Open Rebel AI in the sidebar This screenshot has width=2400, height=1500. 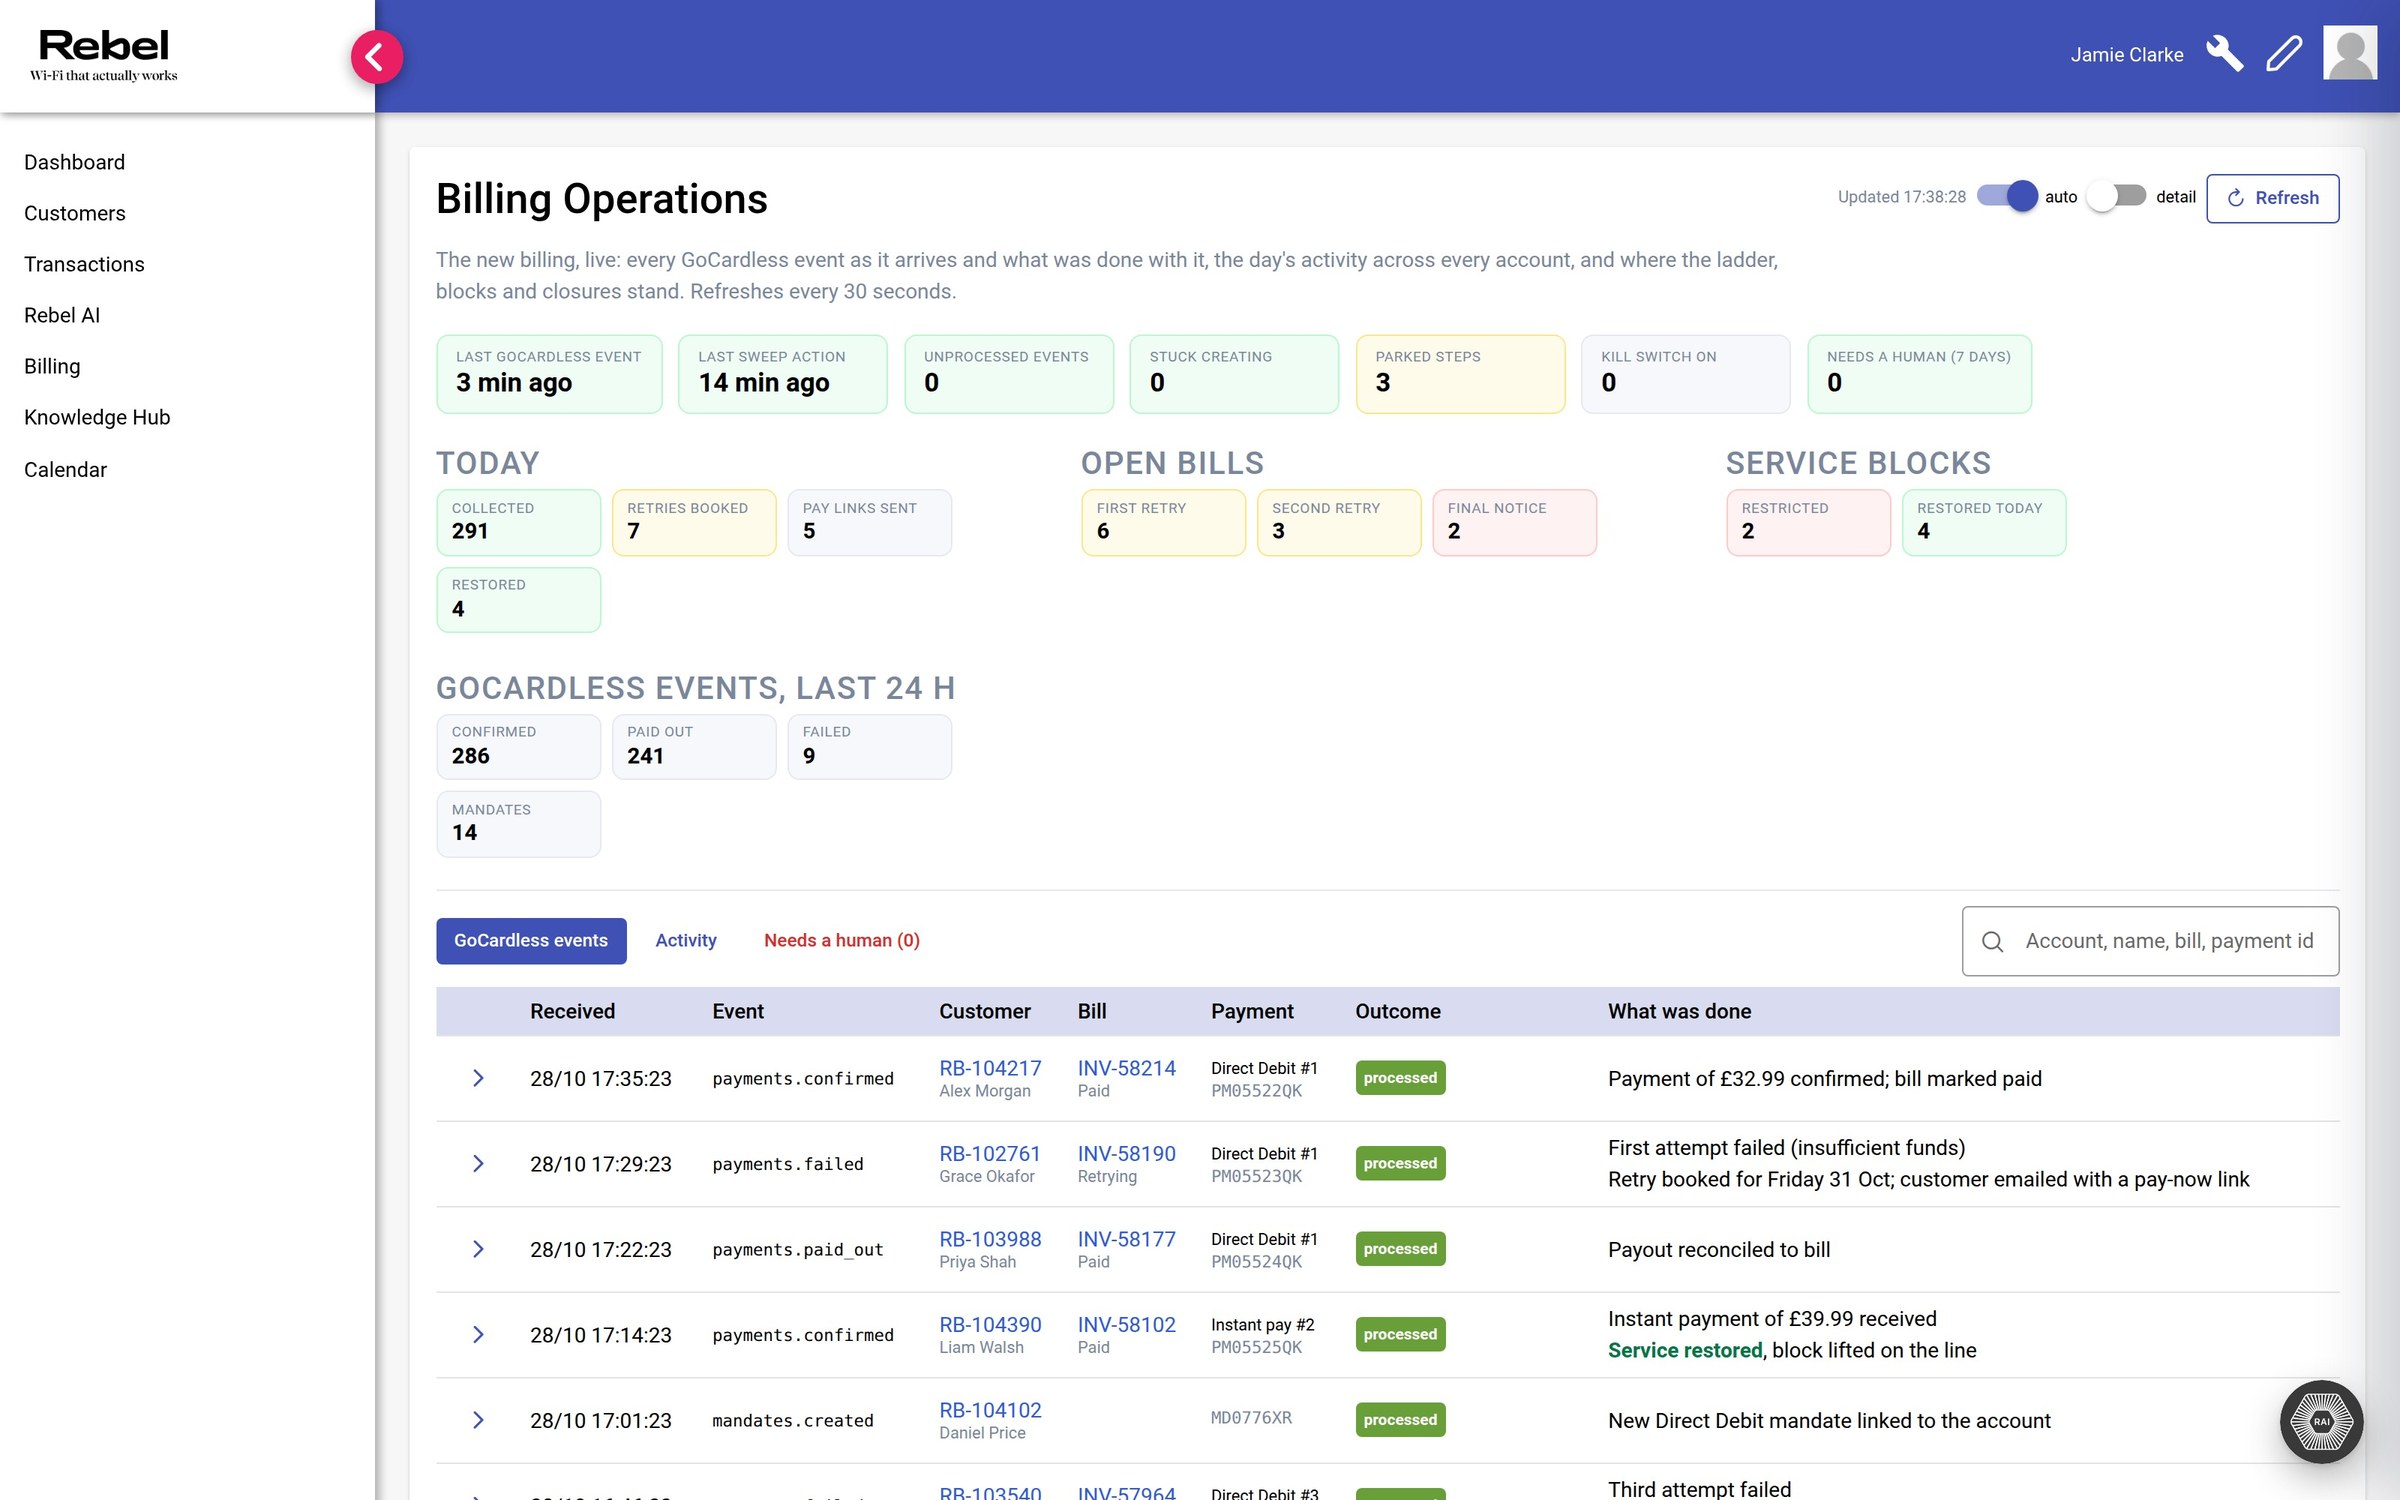[x=62, y=315]
